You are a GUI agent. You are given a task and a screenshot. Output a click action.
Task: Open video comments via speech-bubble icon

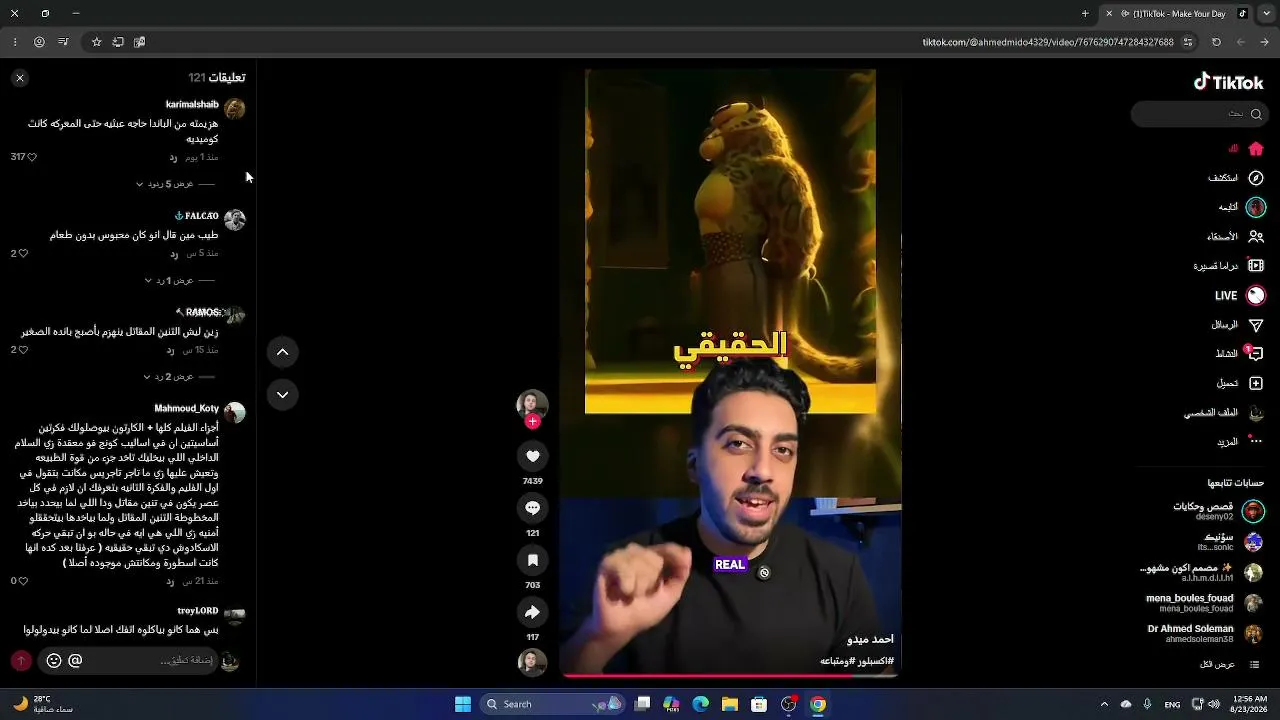coord(532,508)
